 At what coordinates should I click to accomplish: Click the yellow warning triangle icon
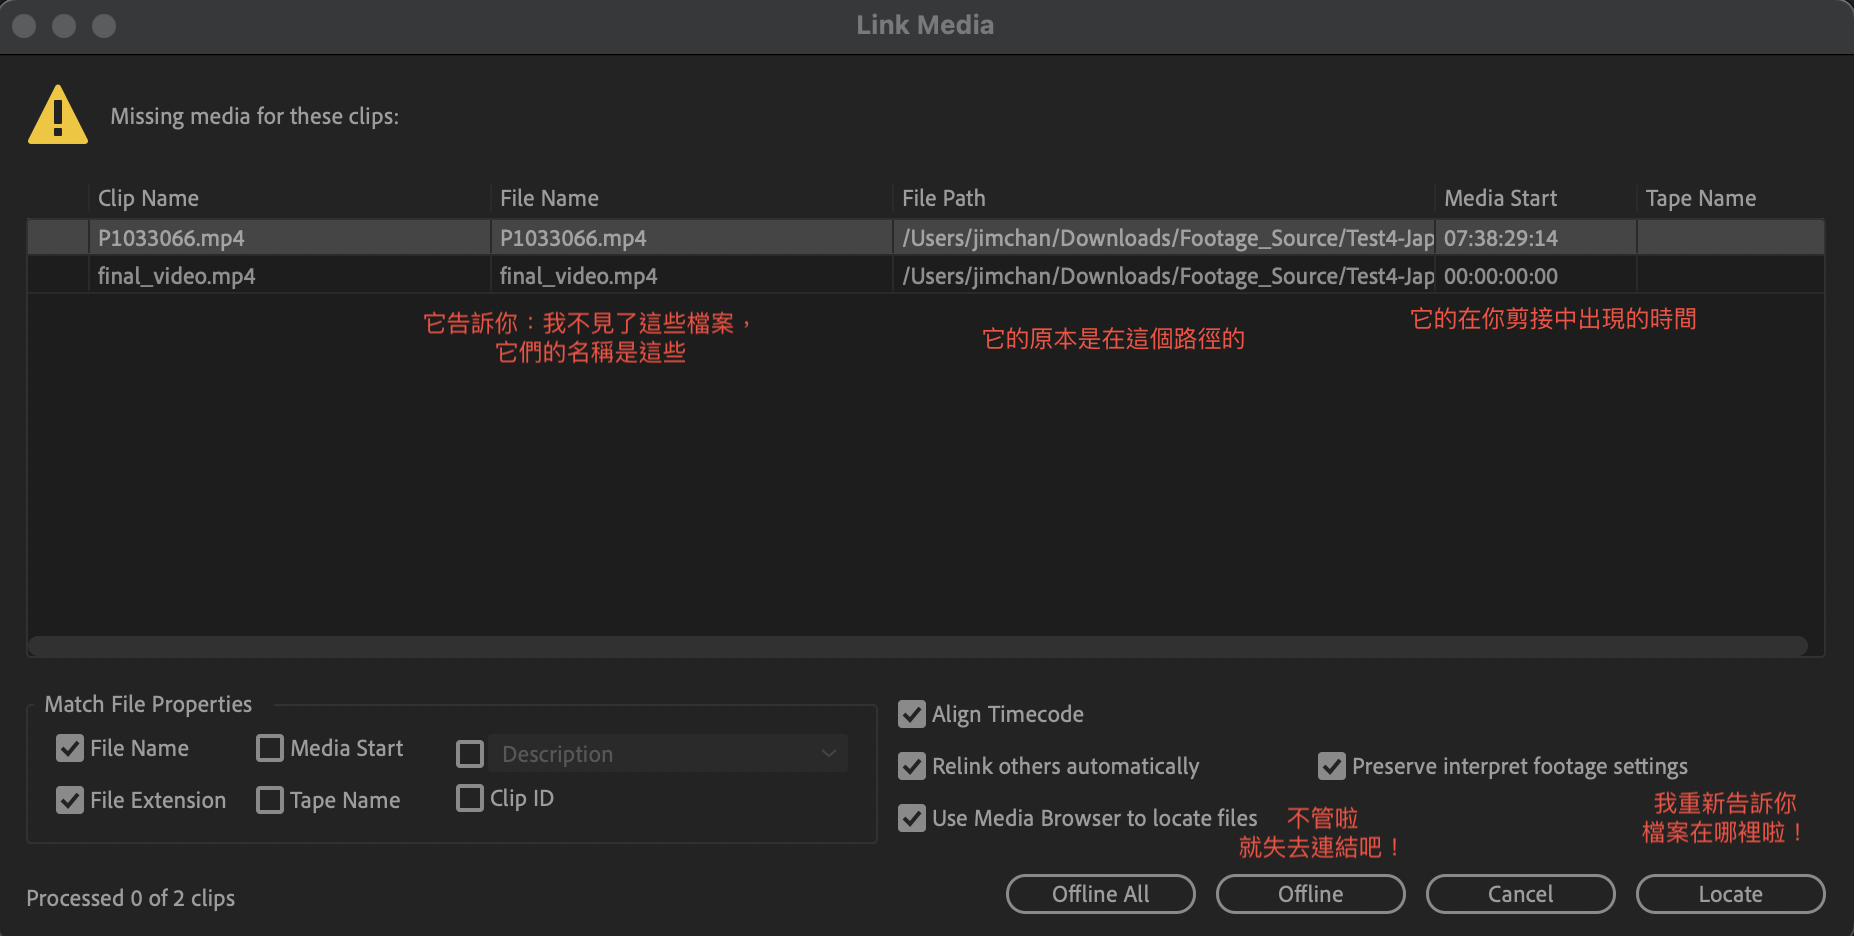58,116
